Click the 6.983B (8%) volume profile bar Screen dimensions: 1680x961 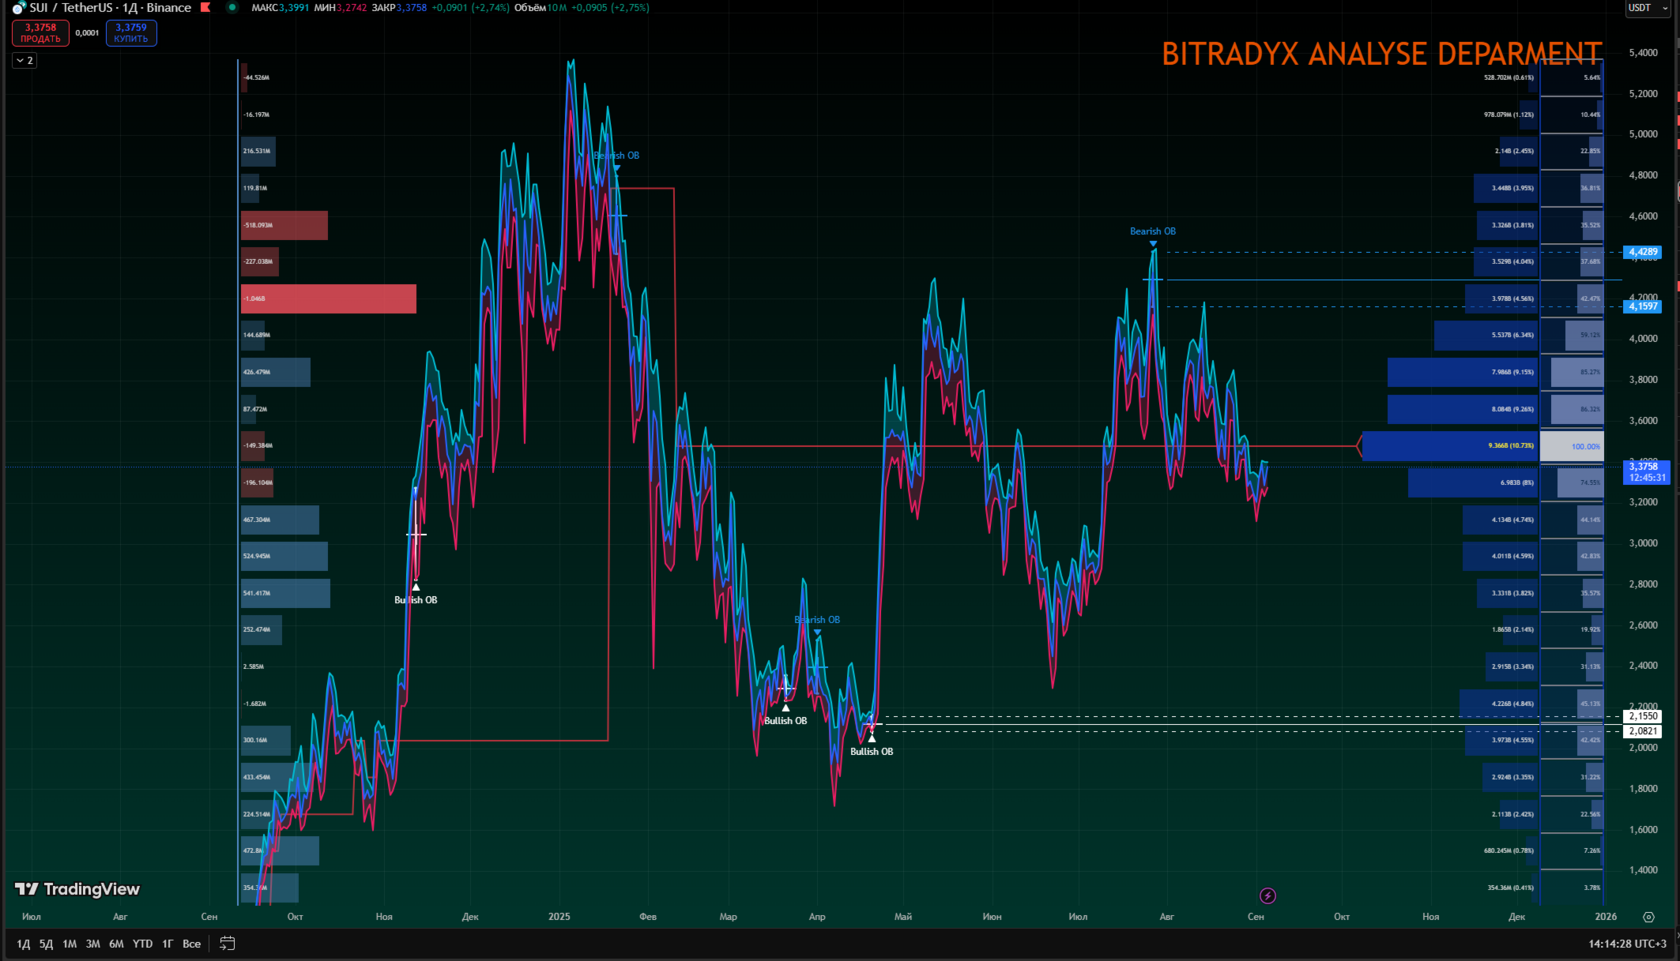(1473, 483)
